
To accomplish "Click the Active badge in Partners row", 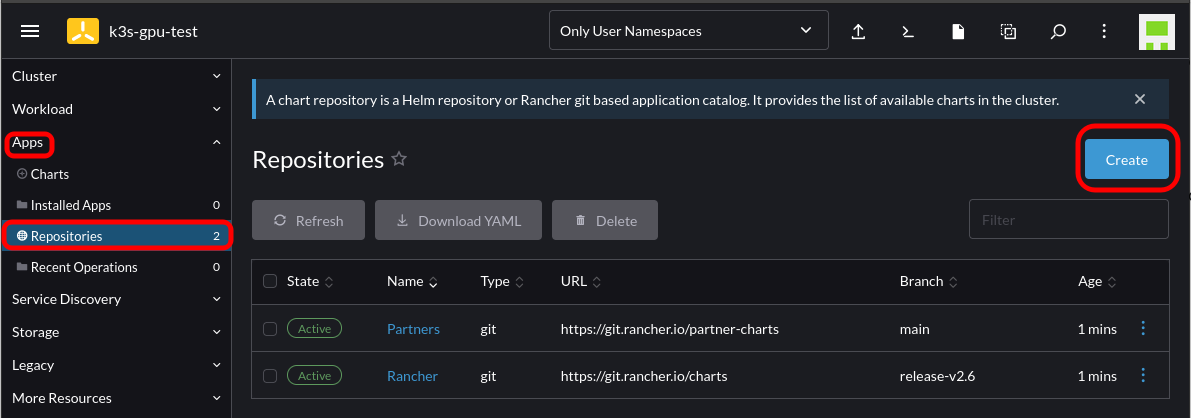I will coord(314,328).
